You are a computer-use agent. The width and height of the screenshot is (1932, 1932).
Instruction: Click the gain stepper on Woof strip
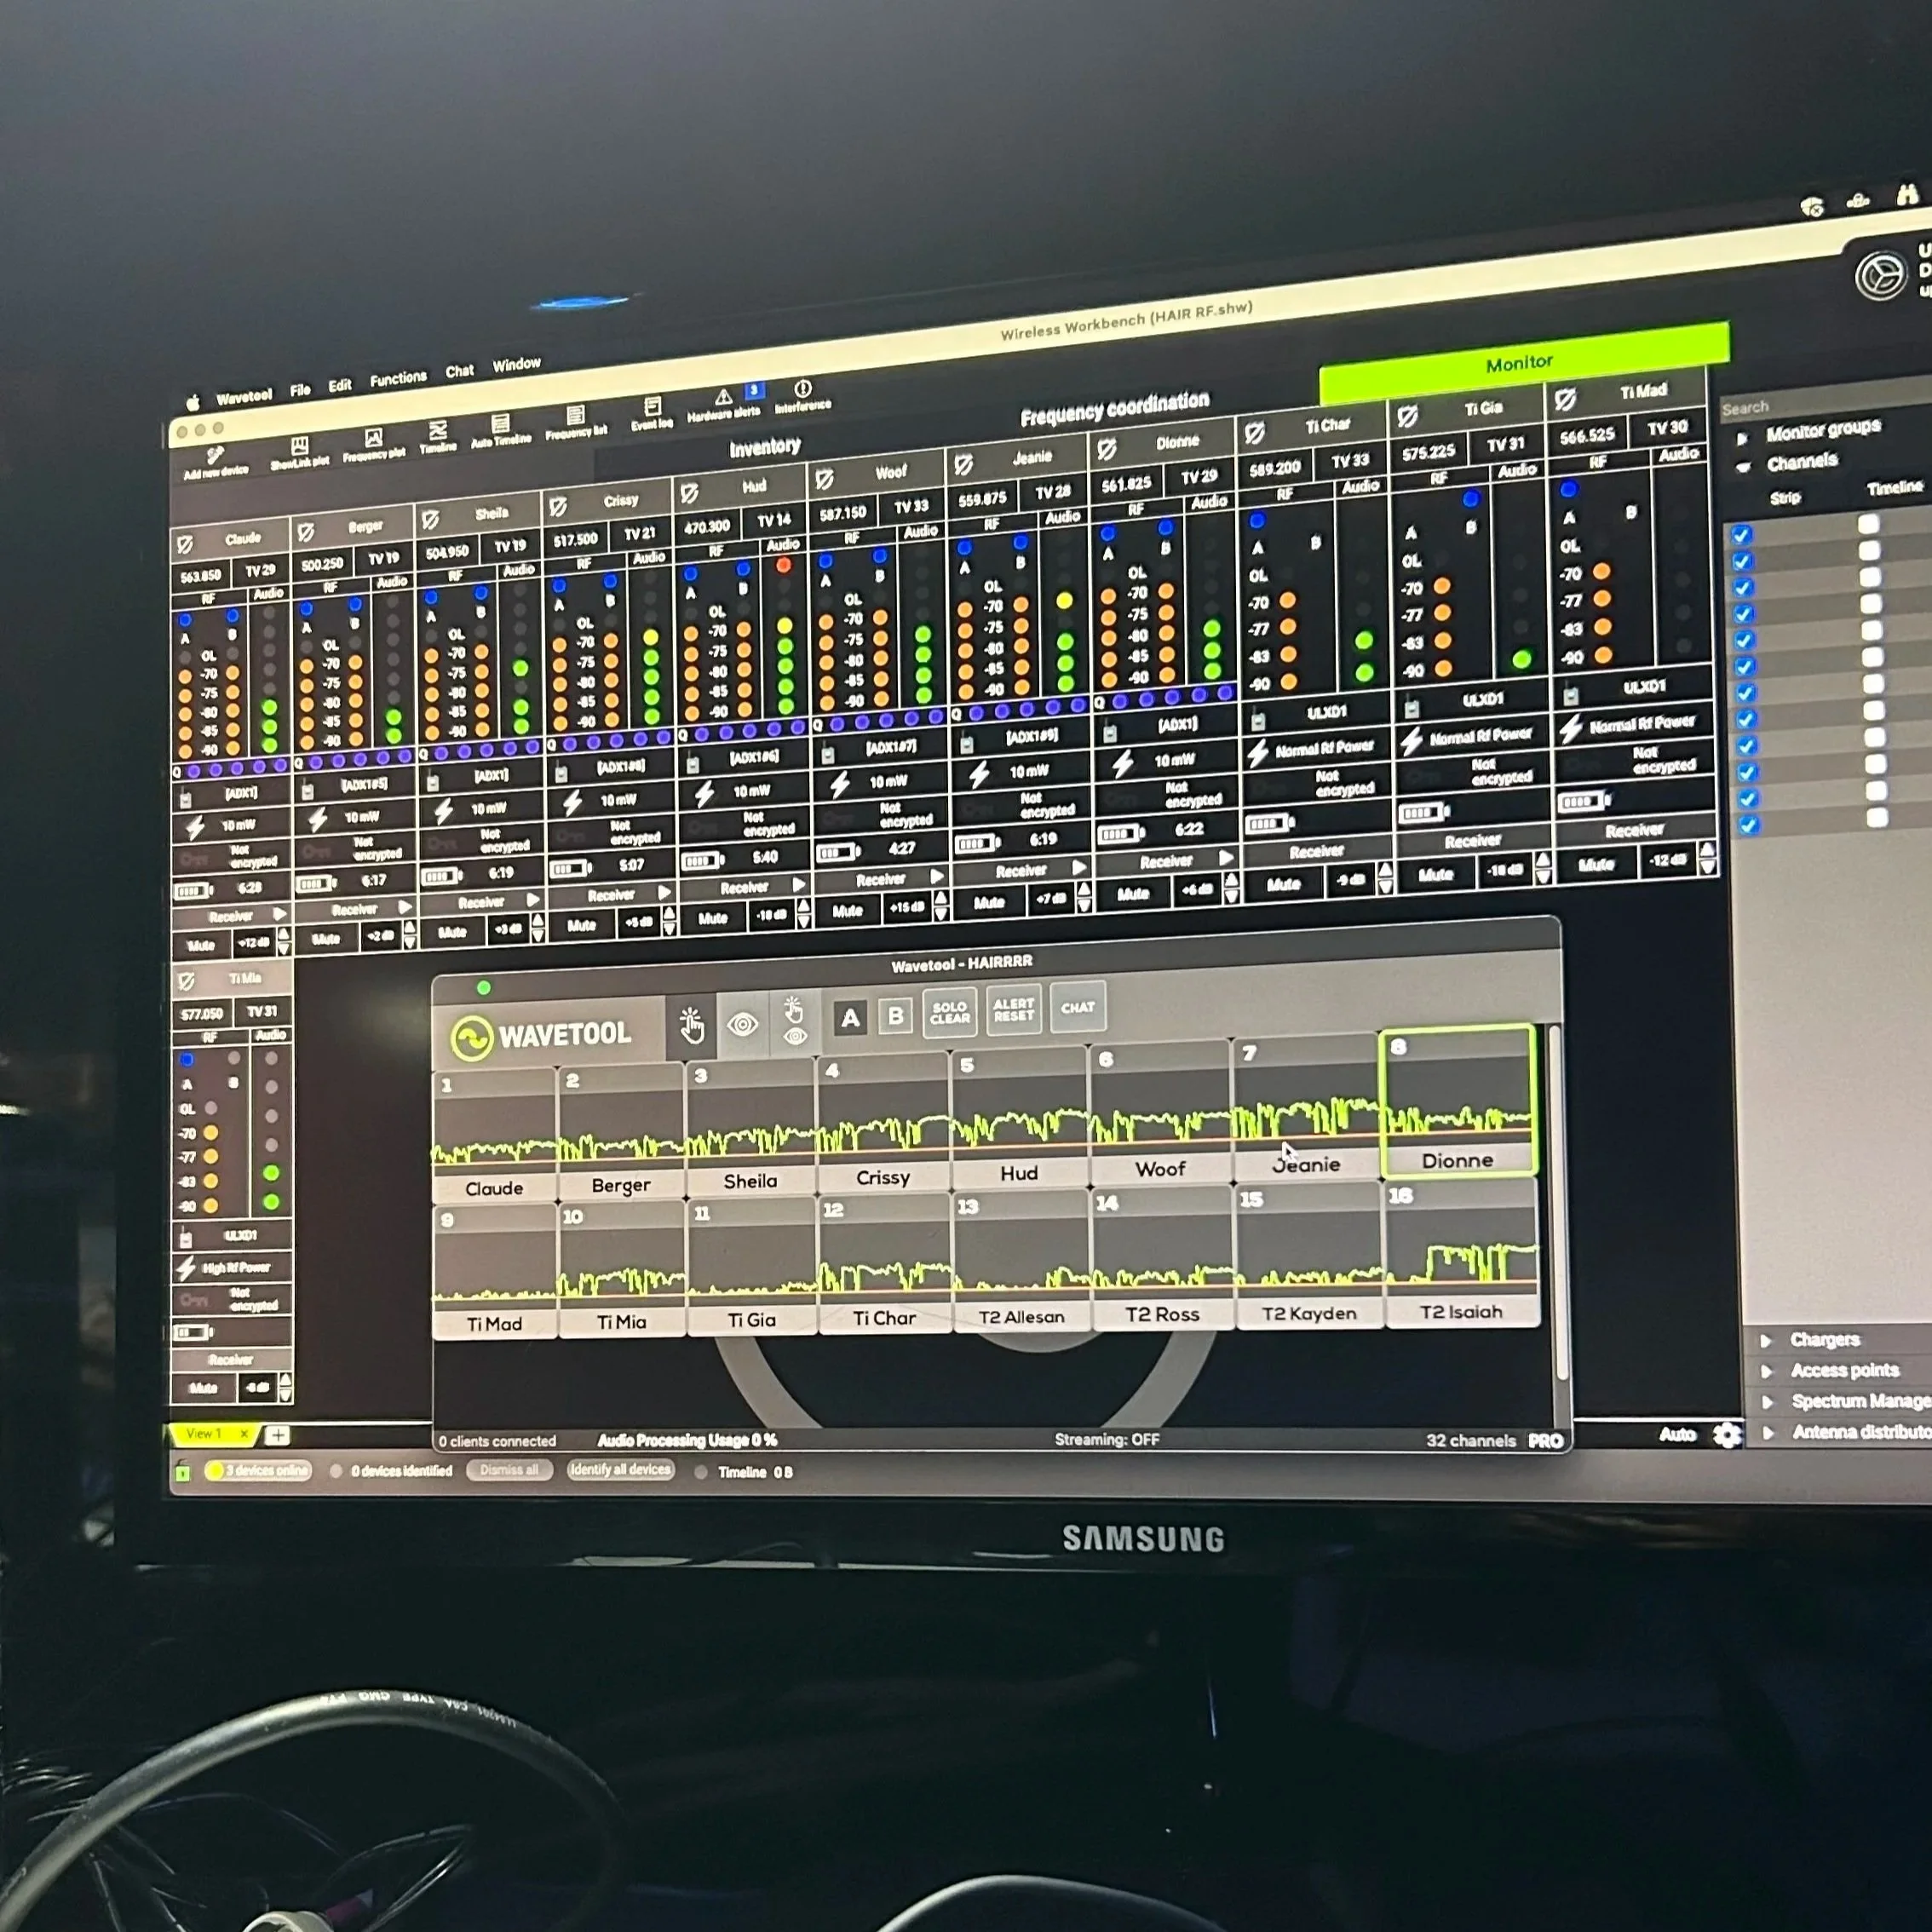point(942,906)
